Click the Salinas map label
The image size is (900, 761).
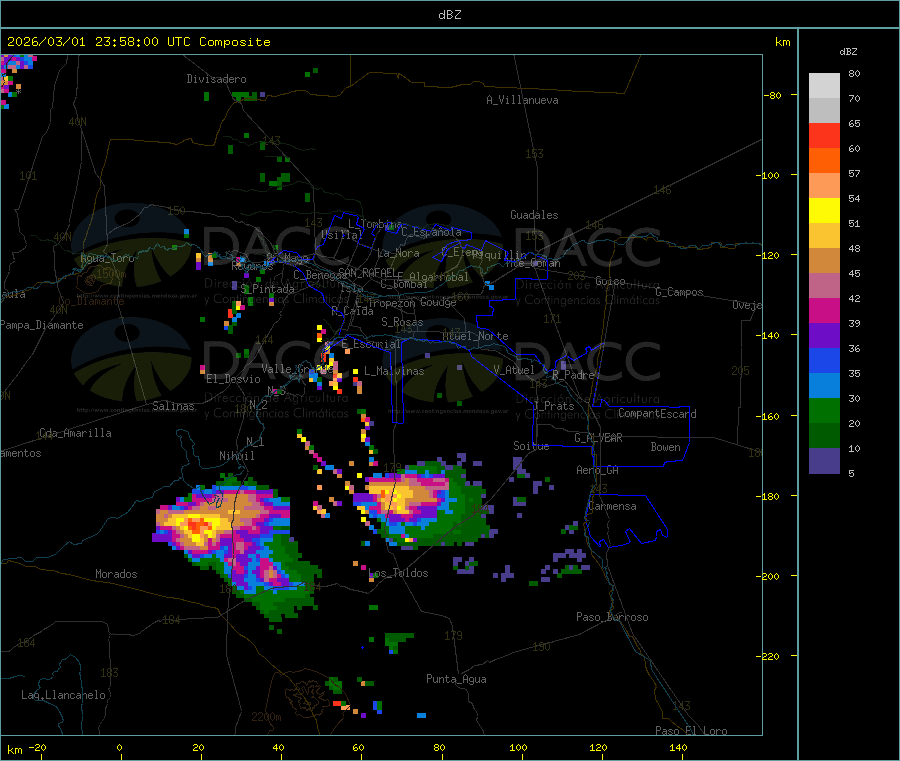coord(173,406)
